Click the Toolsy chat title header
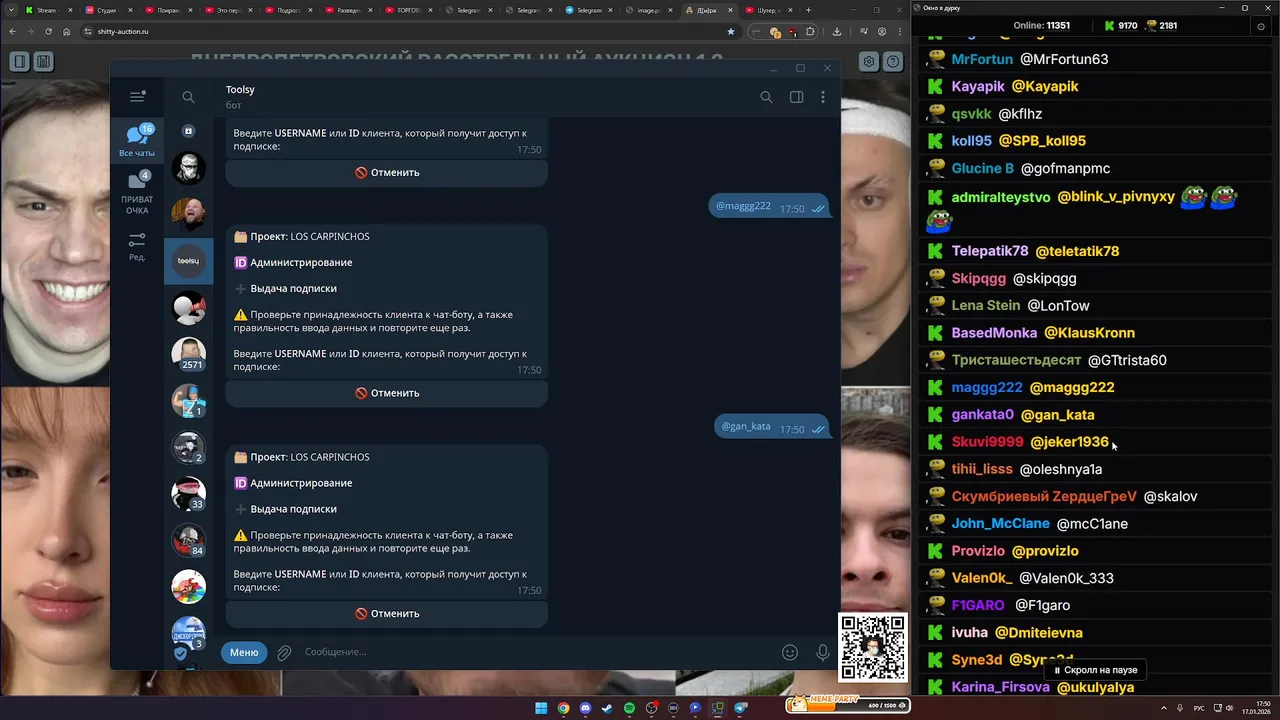Image resolution: width=1280 pixels, height=720 pixels. (x=240, y=90)
